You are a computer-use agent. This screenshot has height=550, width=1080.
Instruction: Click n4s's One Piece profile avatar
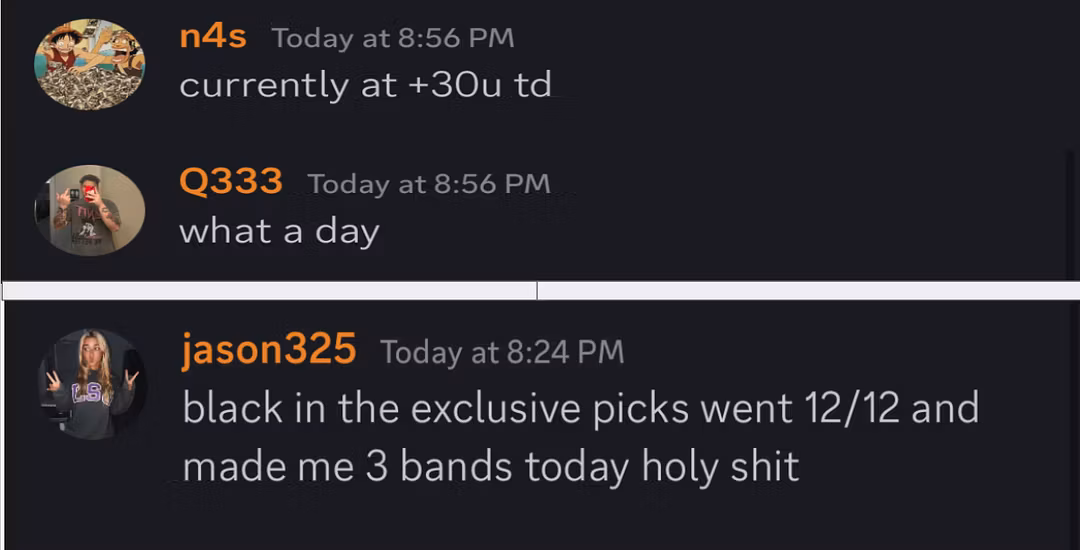pos(90,65)
